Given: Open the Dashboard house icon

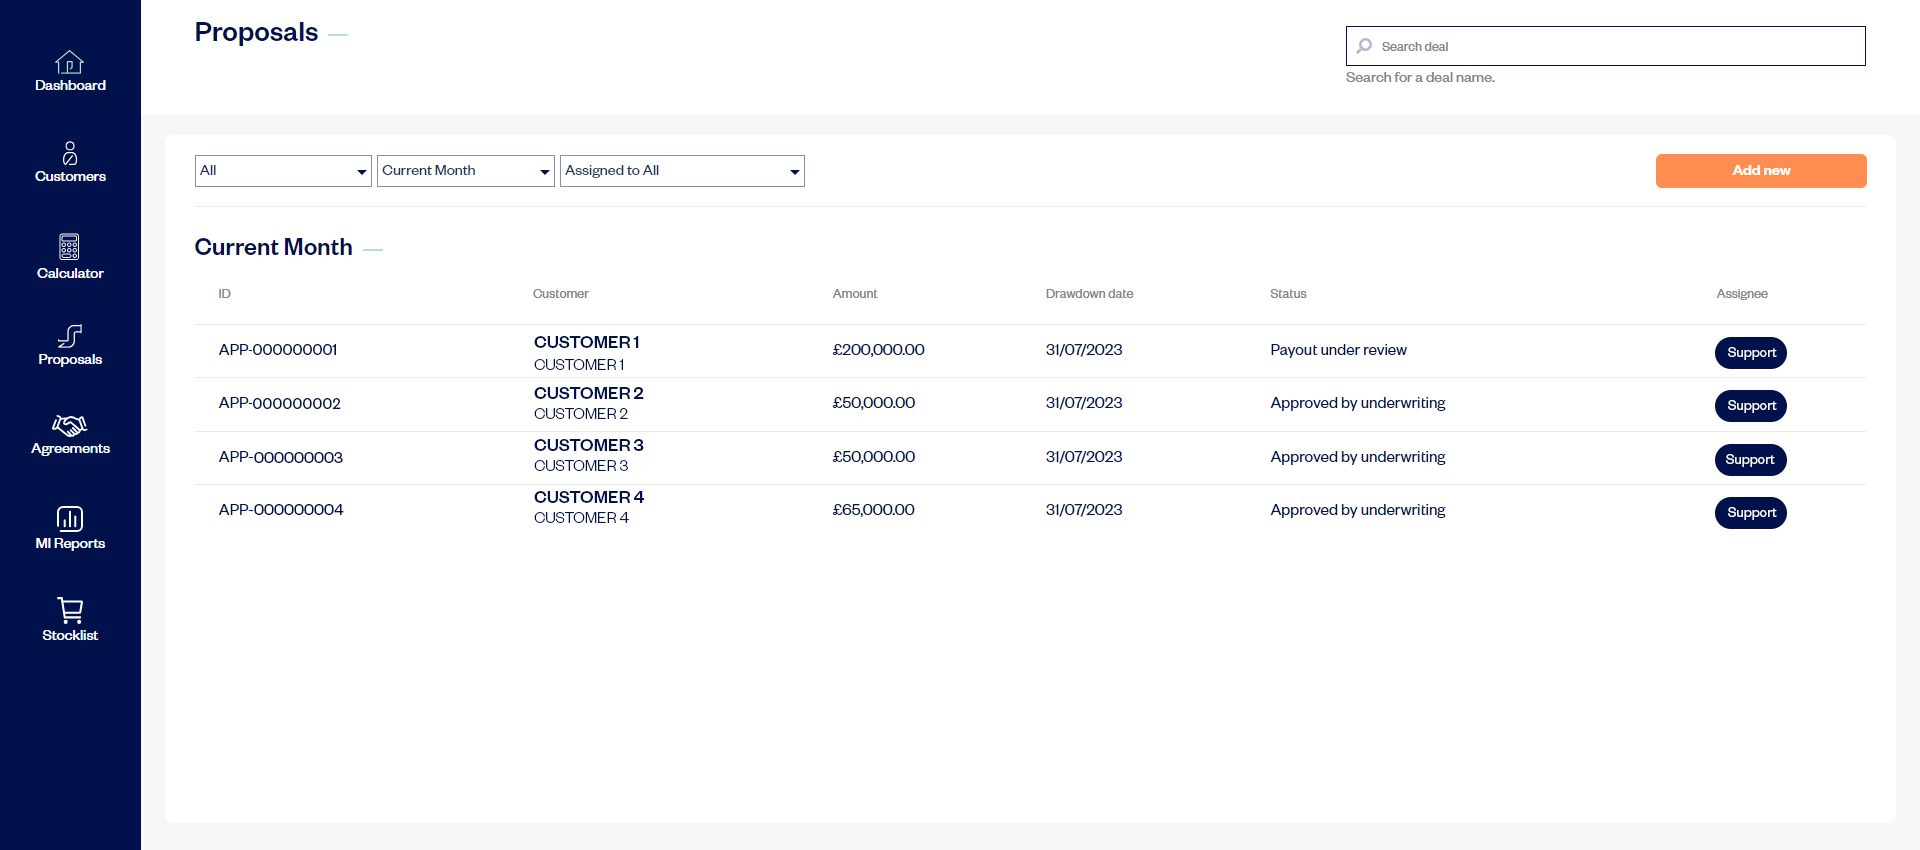Looking at the screenshot, I should (x=69, y=62).
